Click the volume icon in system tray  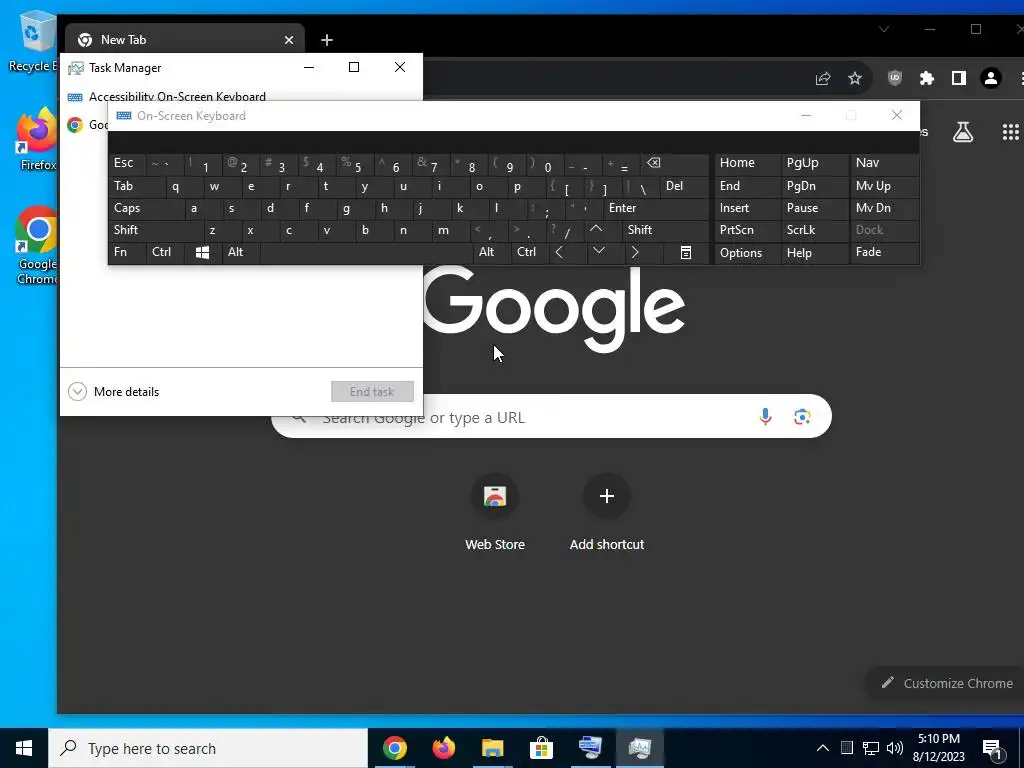(895, 748)
